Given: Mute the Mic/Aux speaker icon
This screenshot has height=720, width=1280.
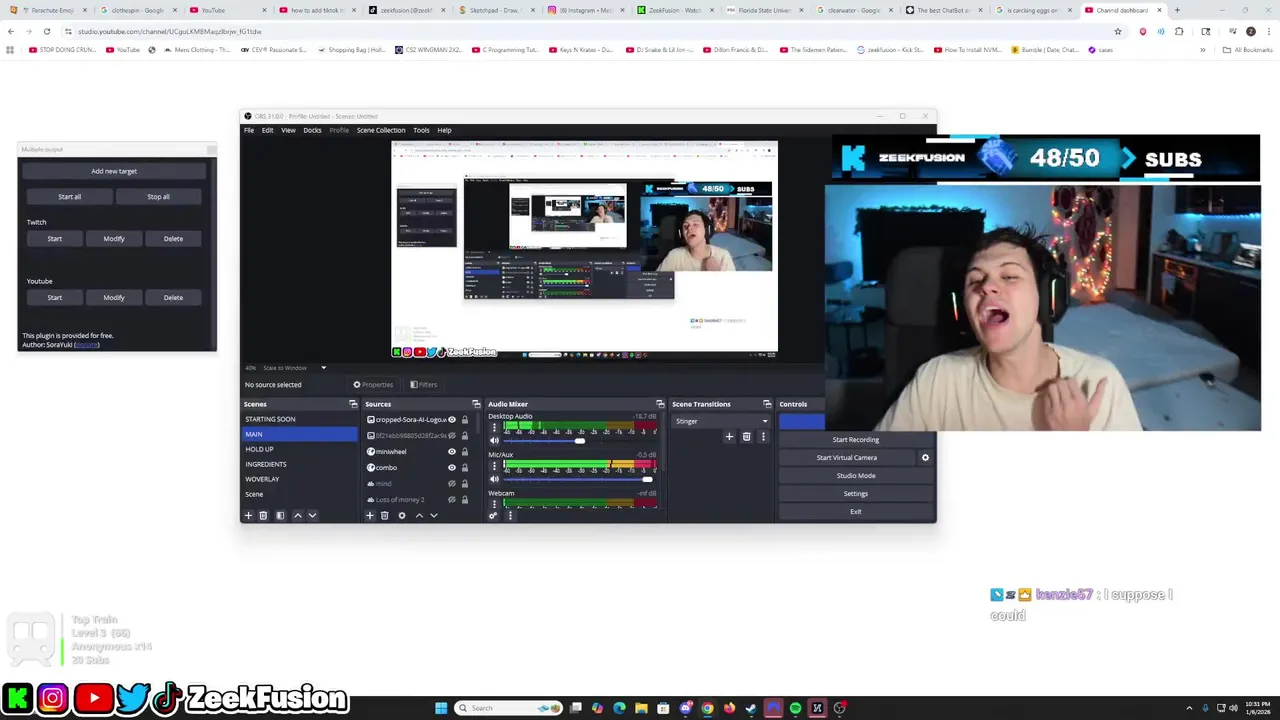Looking at the screenshot, I should coord(494,479).
